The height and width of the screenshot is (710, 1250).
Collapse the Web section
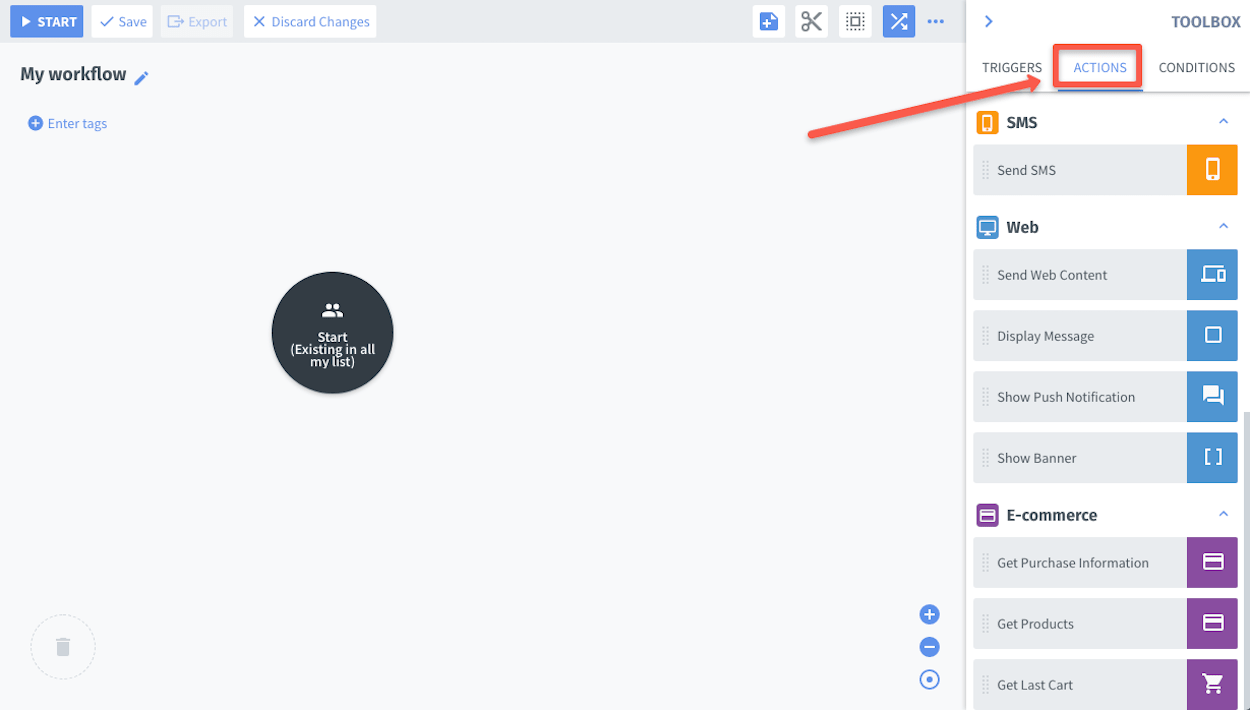1223,227
